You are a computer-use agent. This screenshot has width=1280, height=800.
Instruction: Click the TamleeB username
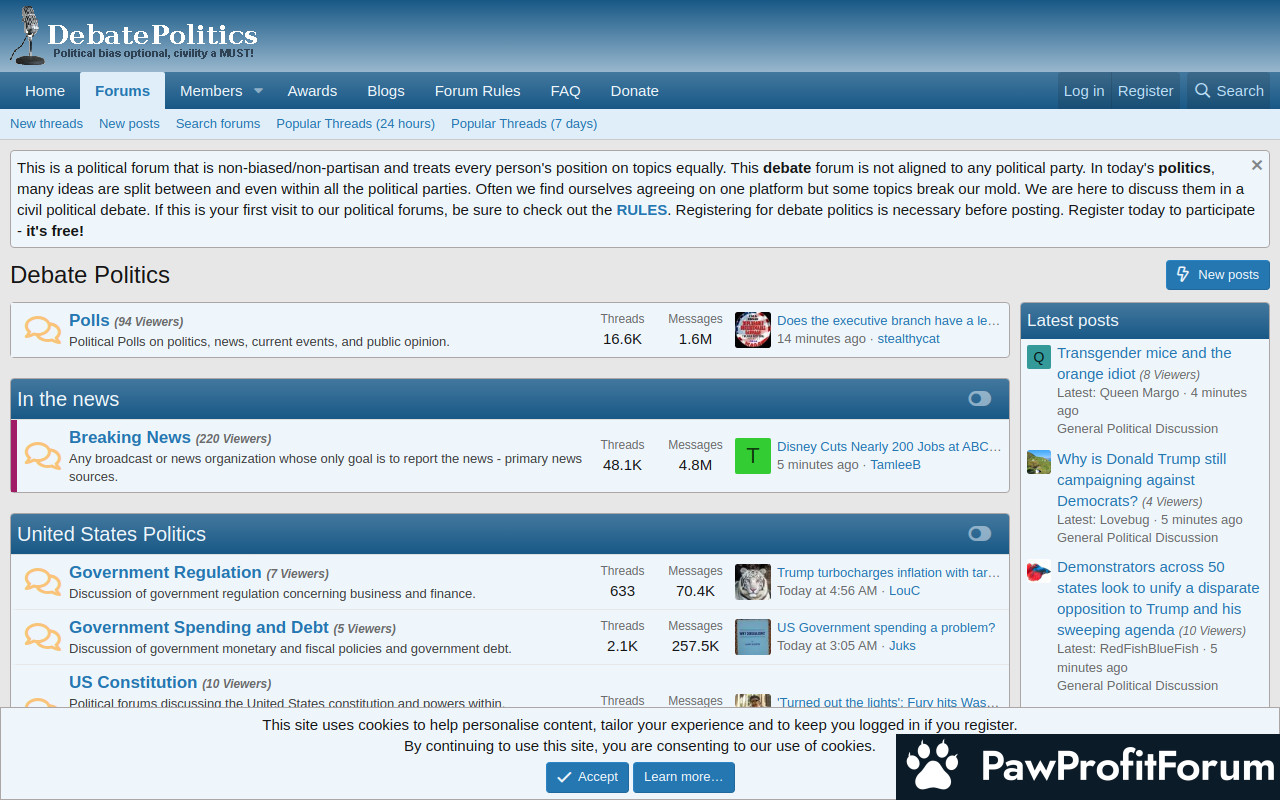click(x=895, y=465)
